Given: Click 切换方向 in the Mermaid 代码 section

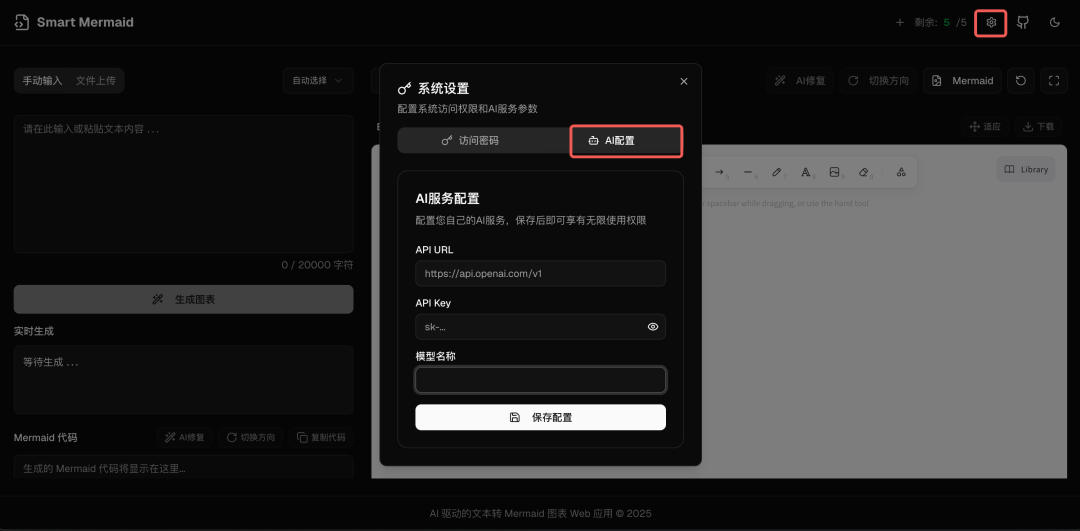Looking at the screenshot, I should click(251, 437).
